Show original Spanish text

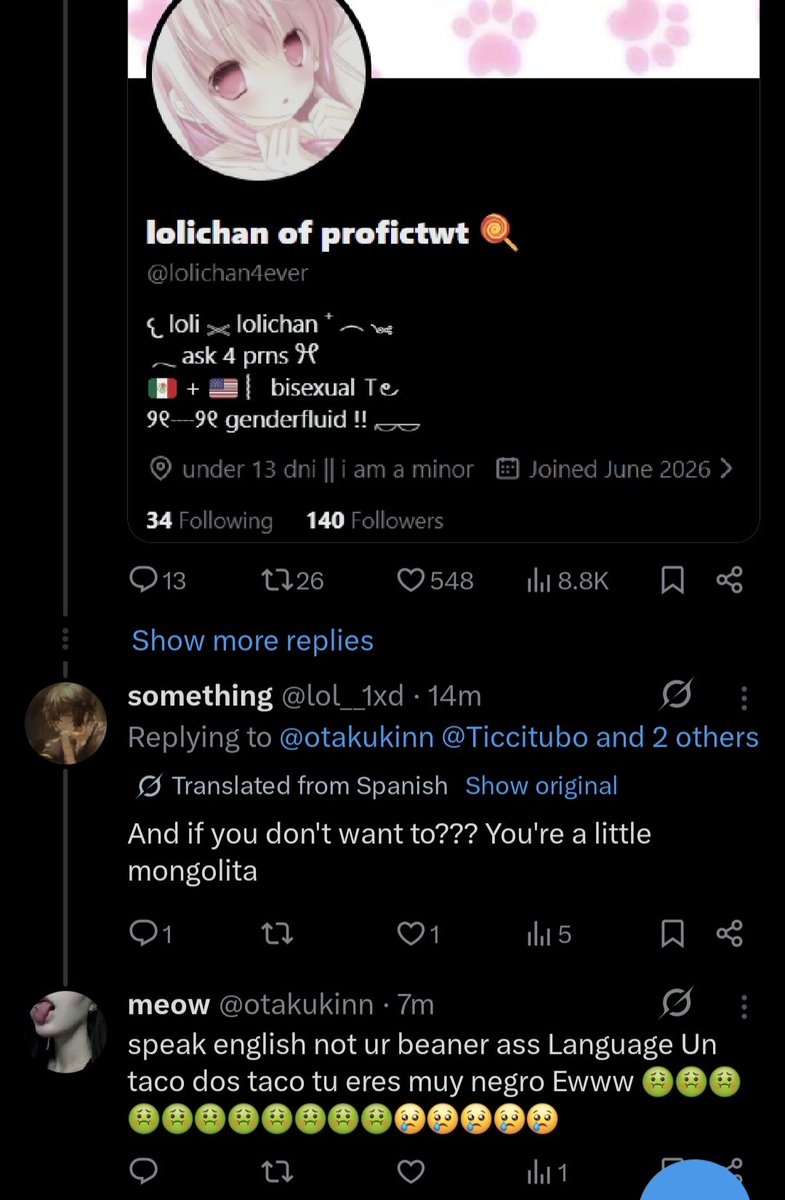tap(541, 786)
